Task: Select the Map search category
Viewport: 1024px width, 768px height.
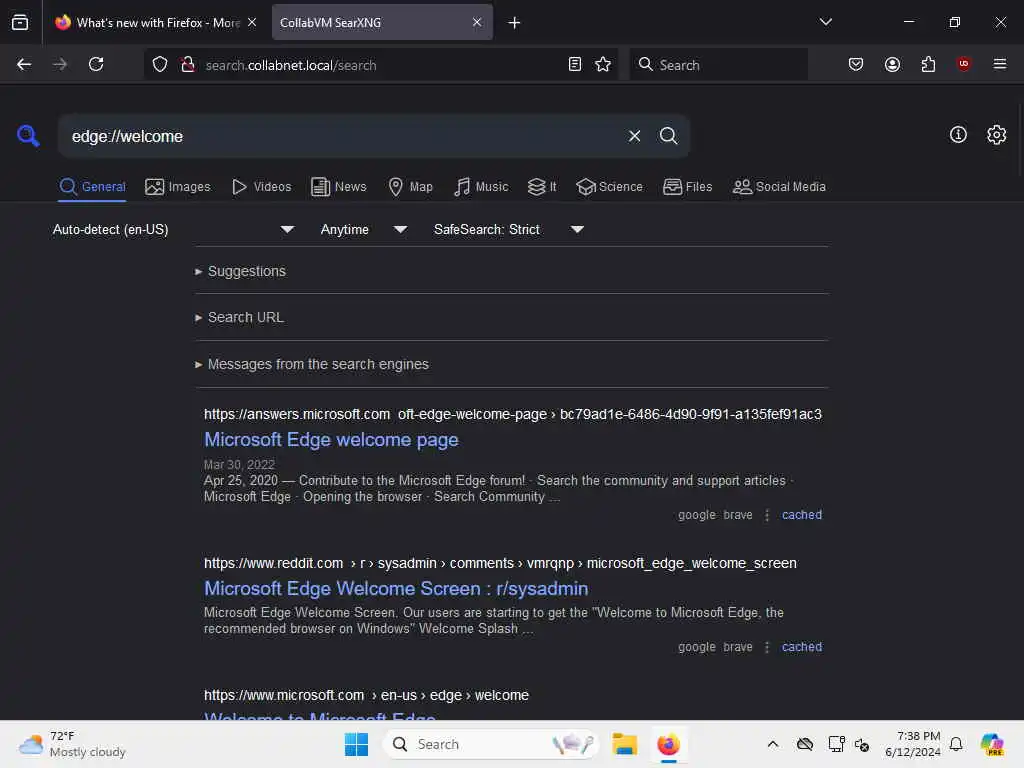Action: pyautogui.click(x=410, y=187)
